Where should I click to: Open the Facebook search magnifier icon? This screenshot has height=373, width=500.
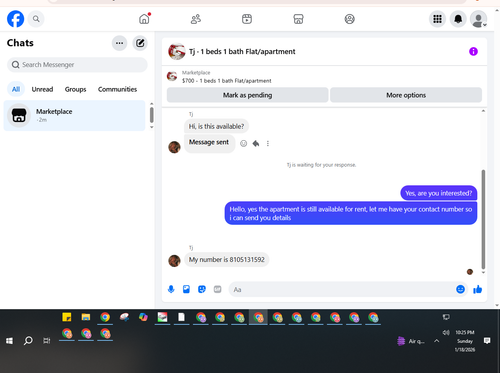coord(36,19)
